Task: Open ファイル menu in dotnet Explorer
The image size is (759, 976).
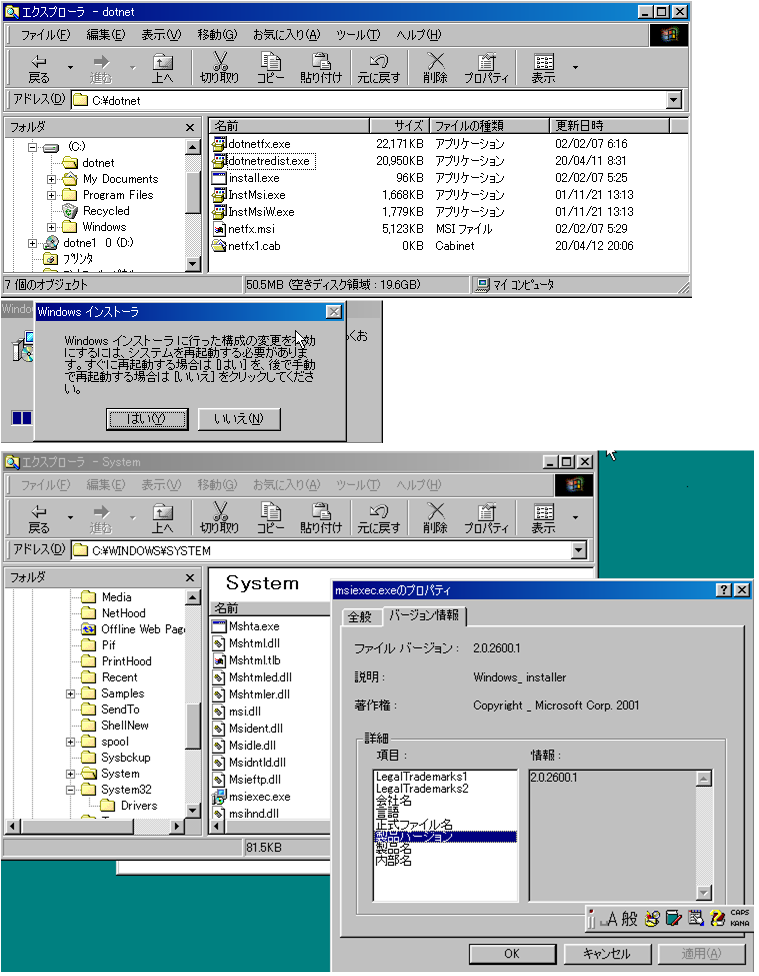Action: click(45, 35)
